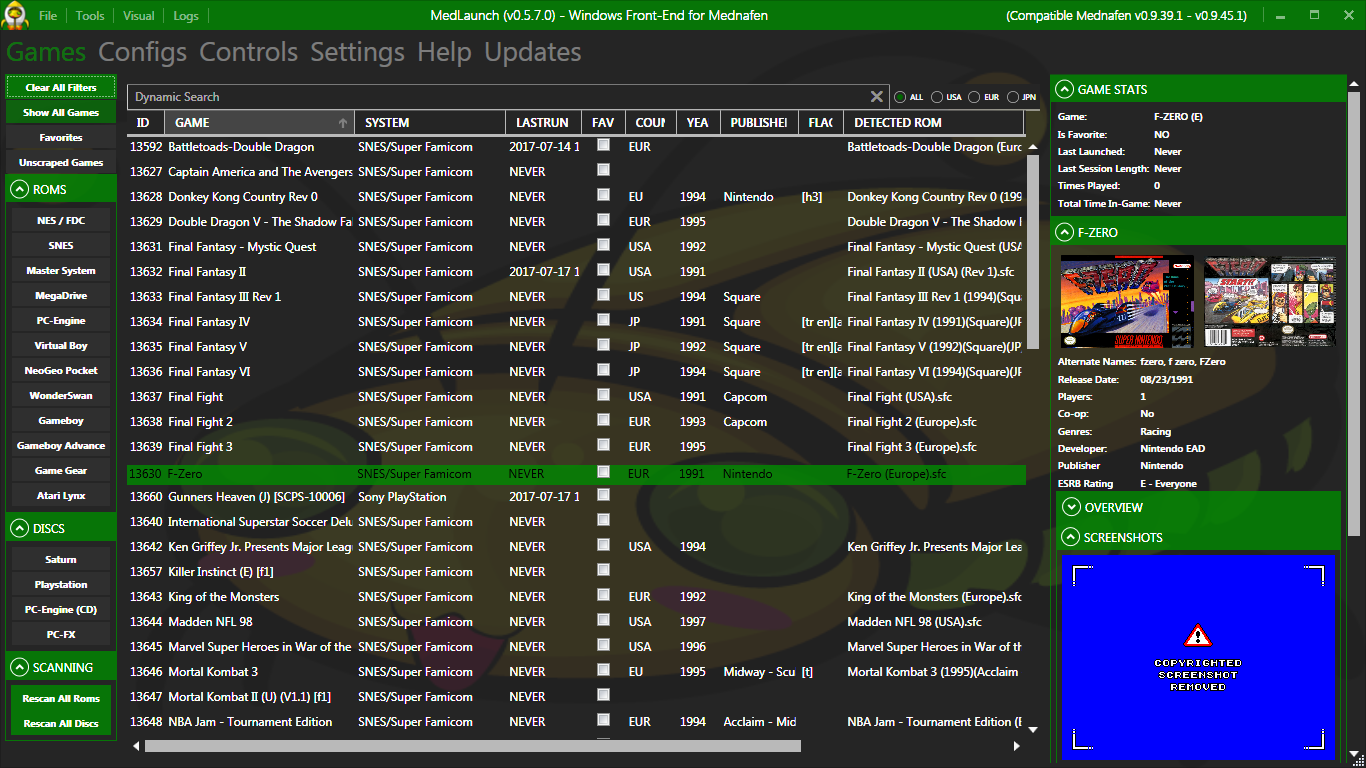Collapse the DISCS sidebar section chevron
This screenshot has width=1366, height=768.
tap(20, 528)
